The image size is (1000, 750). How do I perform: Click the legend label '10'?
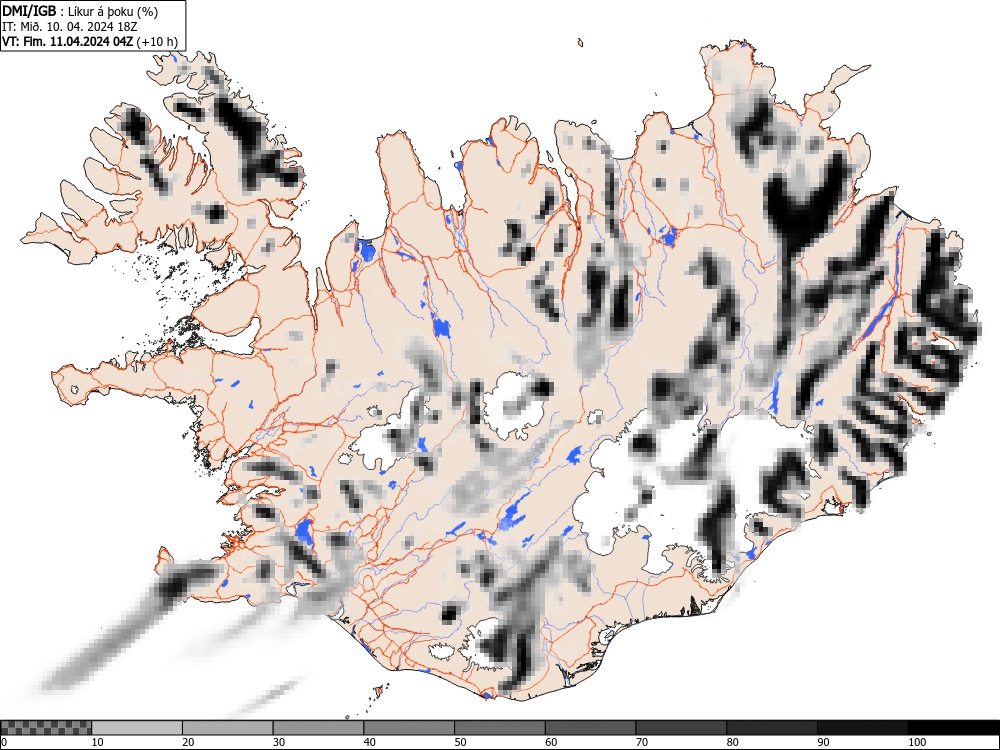coord(98,742)
